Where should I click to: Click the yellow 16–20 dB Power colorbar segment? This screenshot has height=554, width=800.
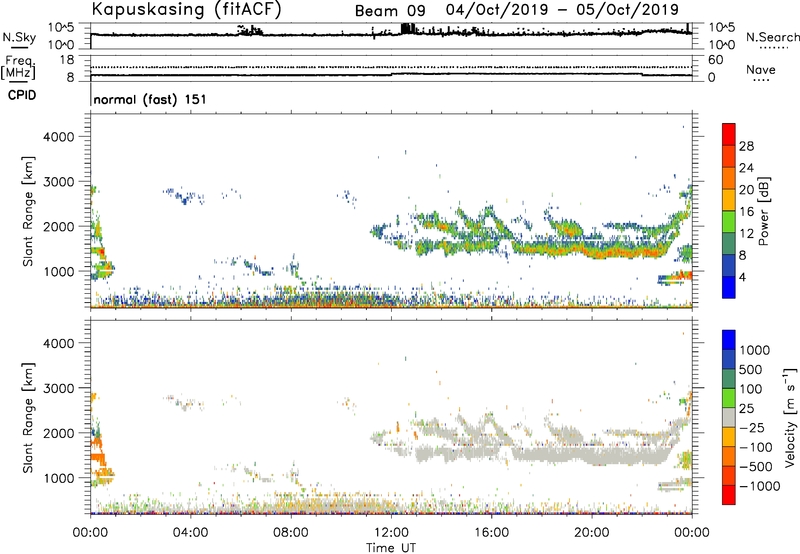729,200
